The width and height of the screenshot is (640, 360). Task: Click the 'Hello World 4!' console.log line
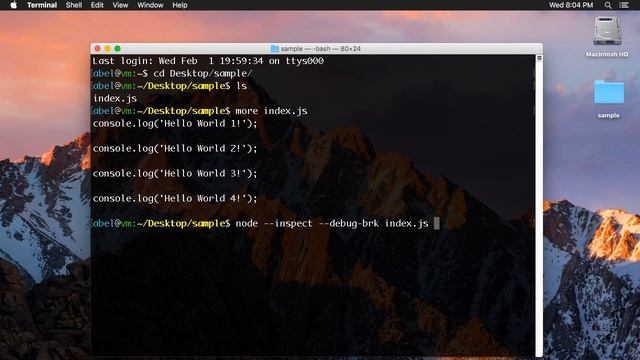coord(175,198)
